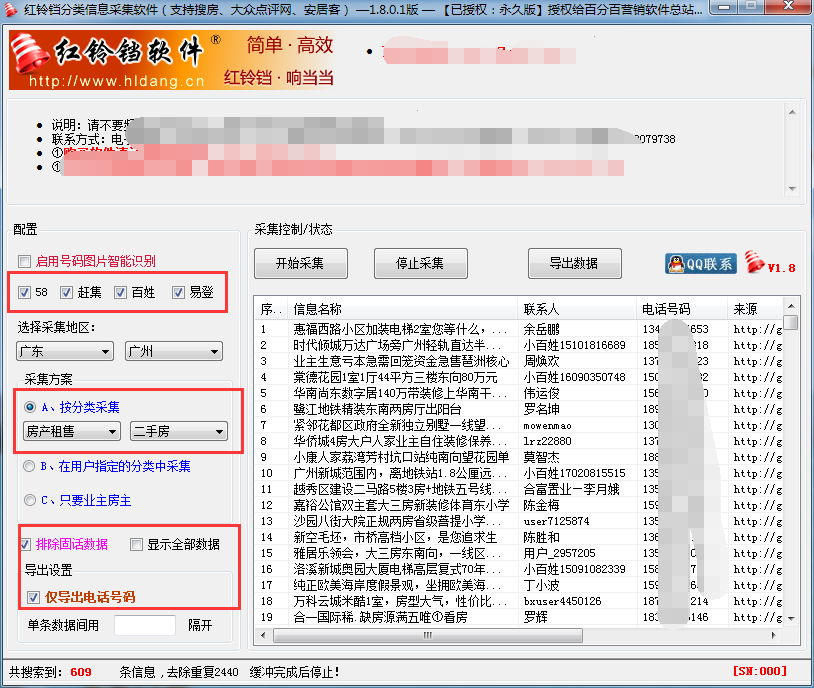
Task: Click the QQ联系 penguin button
Action: (x=701, y=264)
